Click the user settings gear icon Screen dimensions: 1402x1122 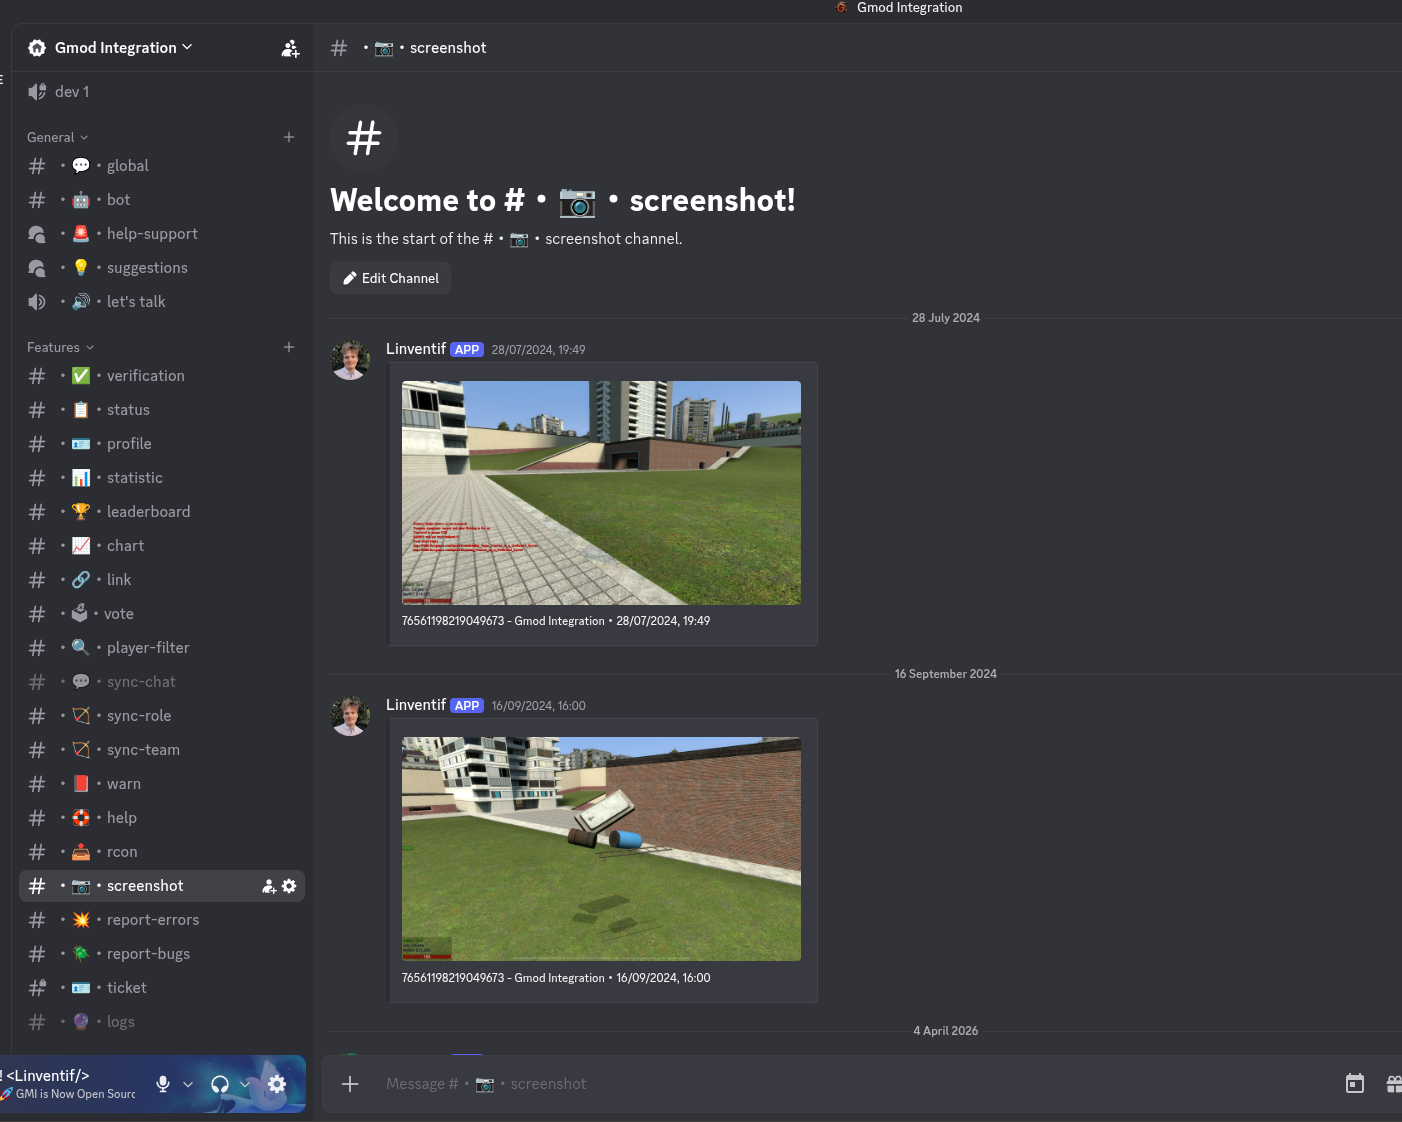277,1084
